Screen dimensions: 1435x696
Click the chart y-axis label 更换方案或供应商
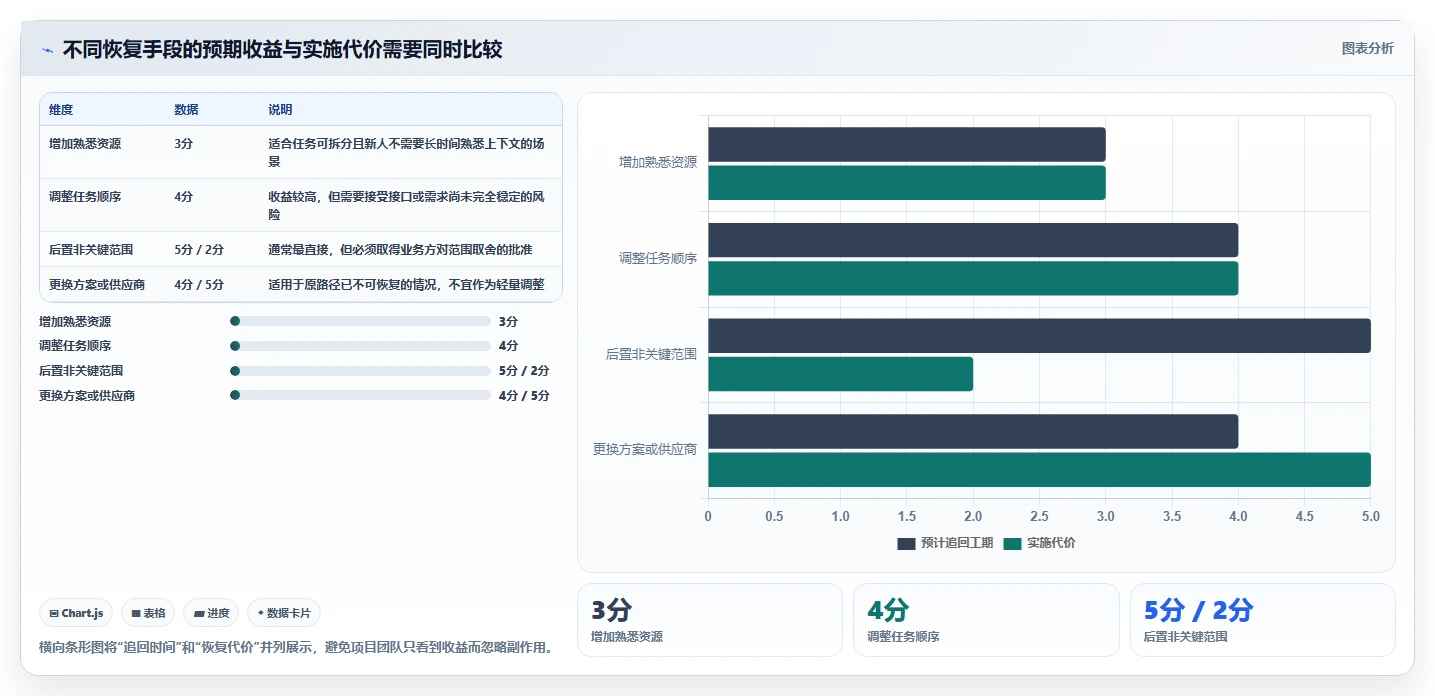(645, 450)
